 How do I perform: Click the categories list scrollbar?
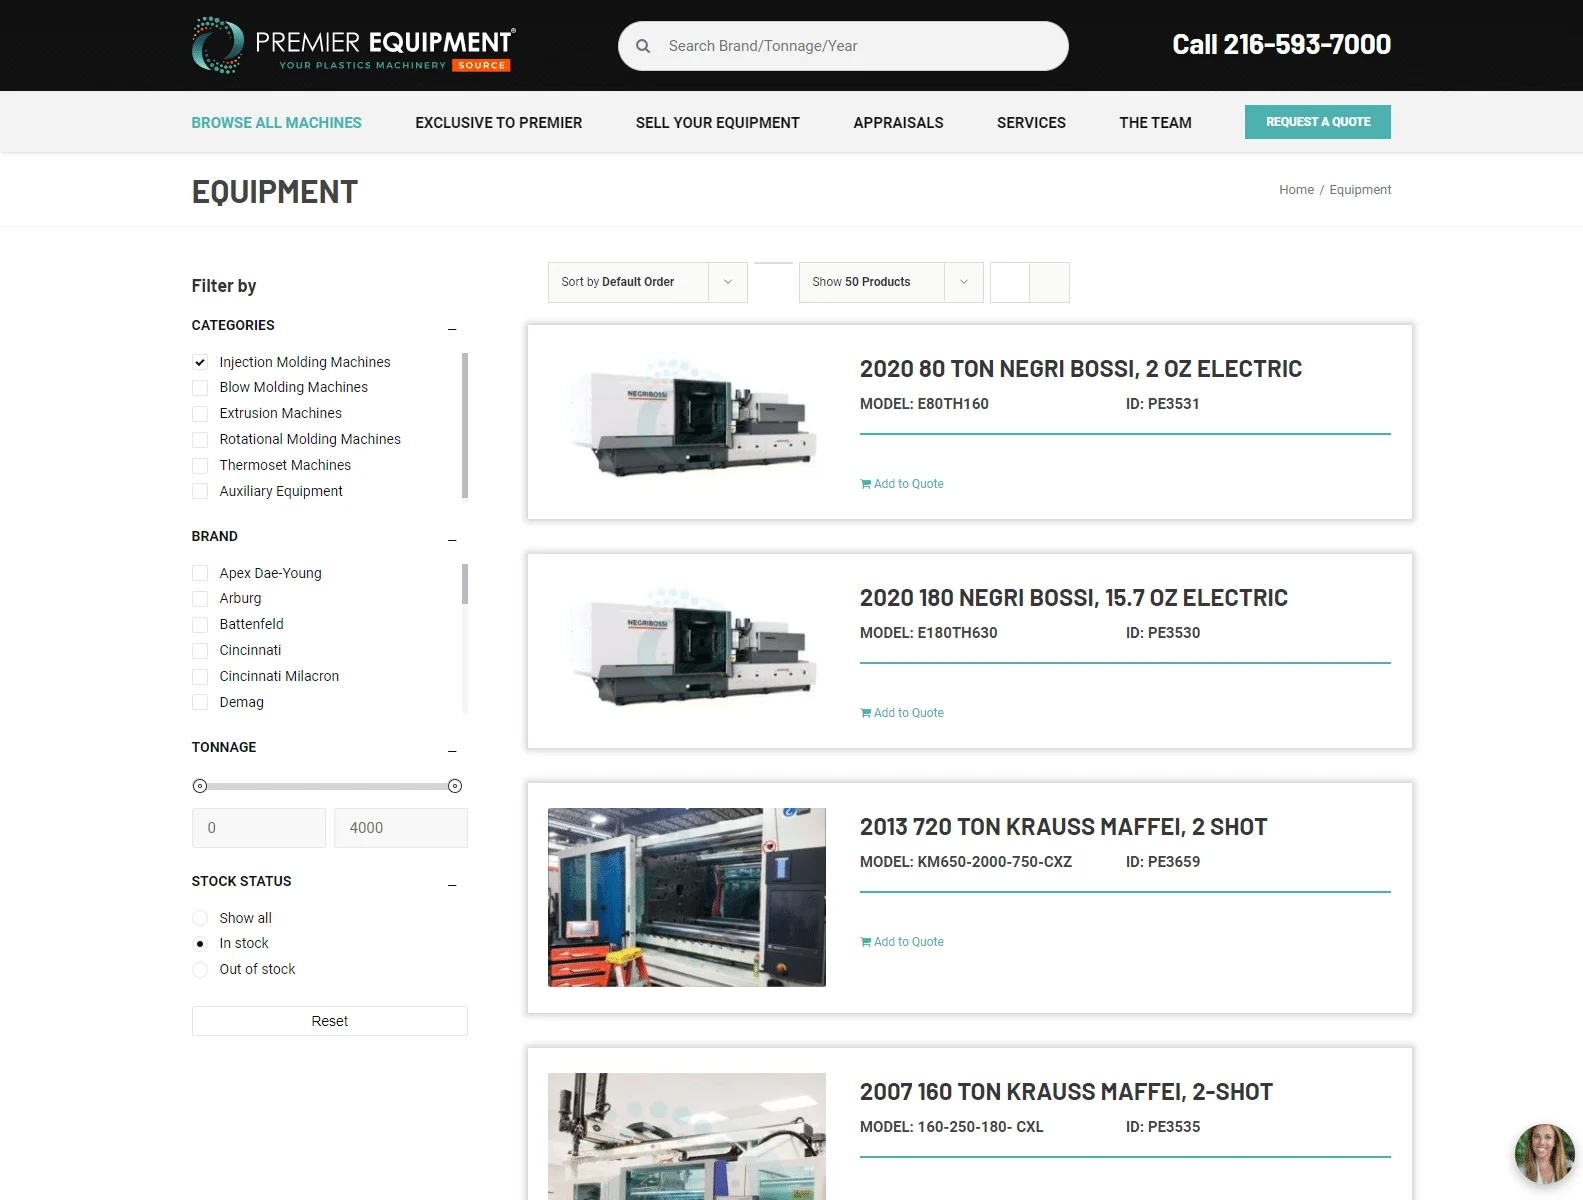tap(465, 425)
